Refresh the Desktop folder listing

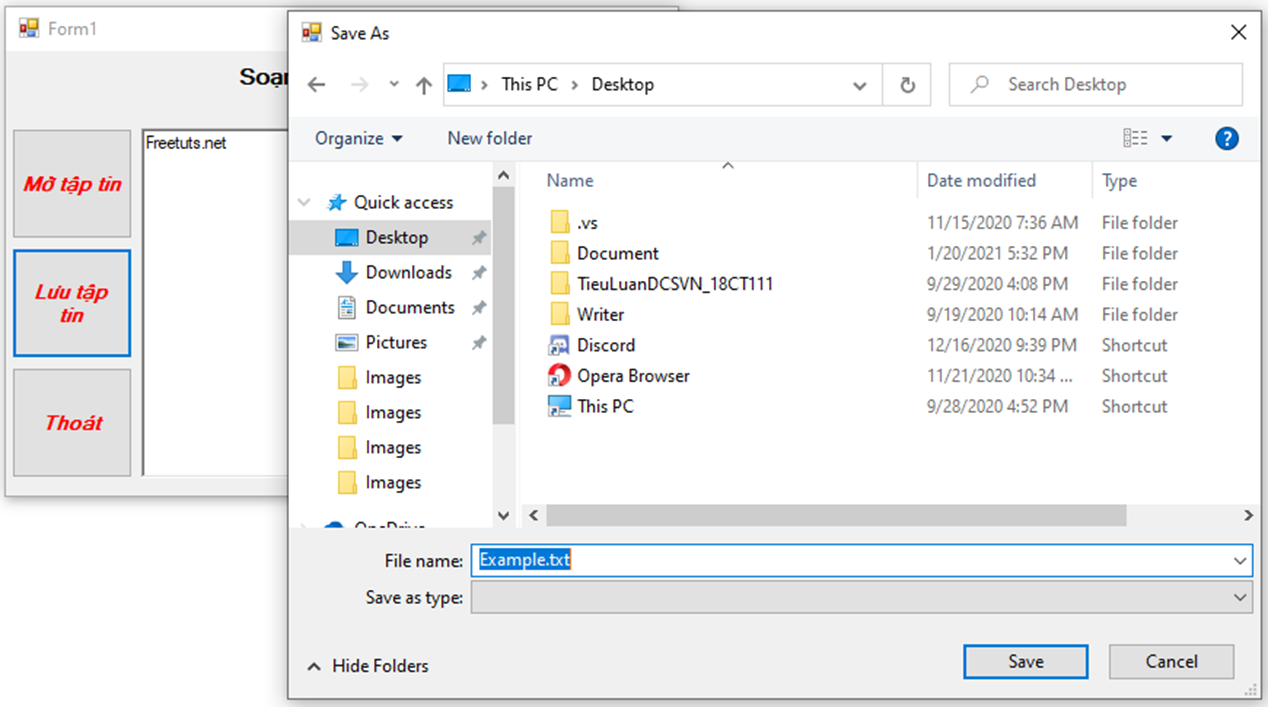tap(907, 85)
